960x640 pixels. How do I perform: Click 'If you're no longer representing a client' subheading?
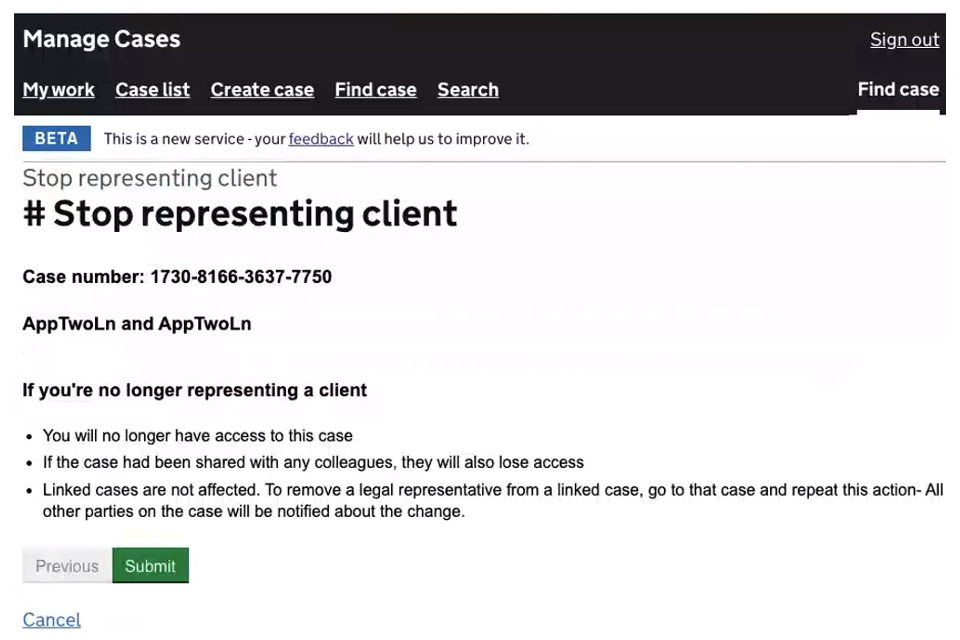[195, 390]
